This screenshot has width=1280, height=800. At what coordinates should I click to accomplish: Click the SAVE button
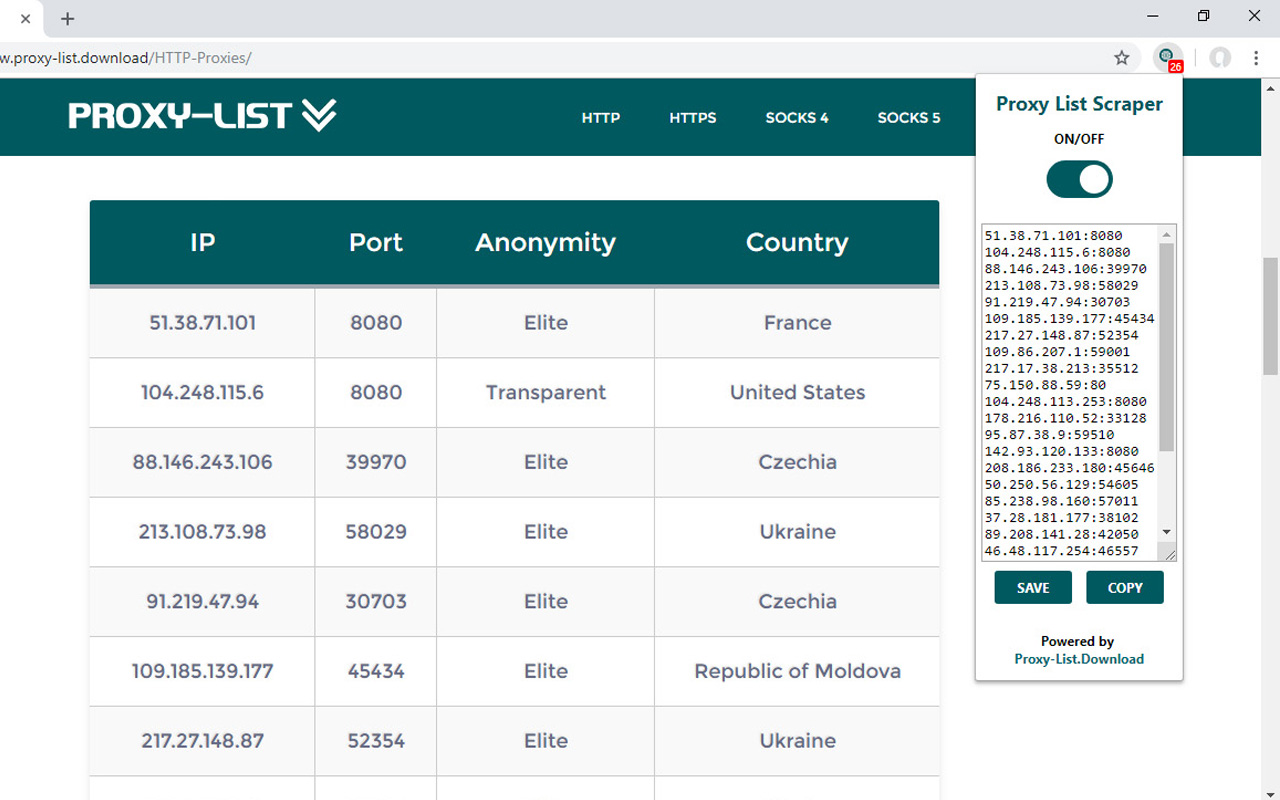(1032, 587)
